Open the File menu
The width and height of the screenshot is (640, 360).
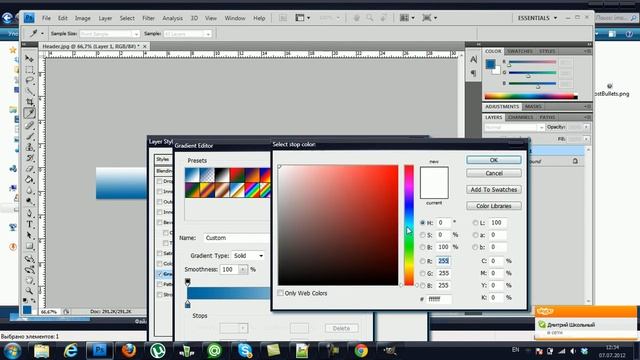pyautogui.click(x=46, y=18)
